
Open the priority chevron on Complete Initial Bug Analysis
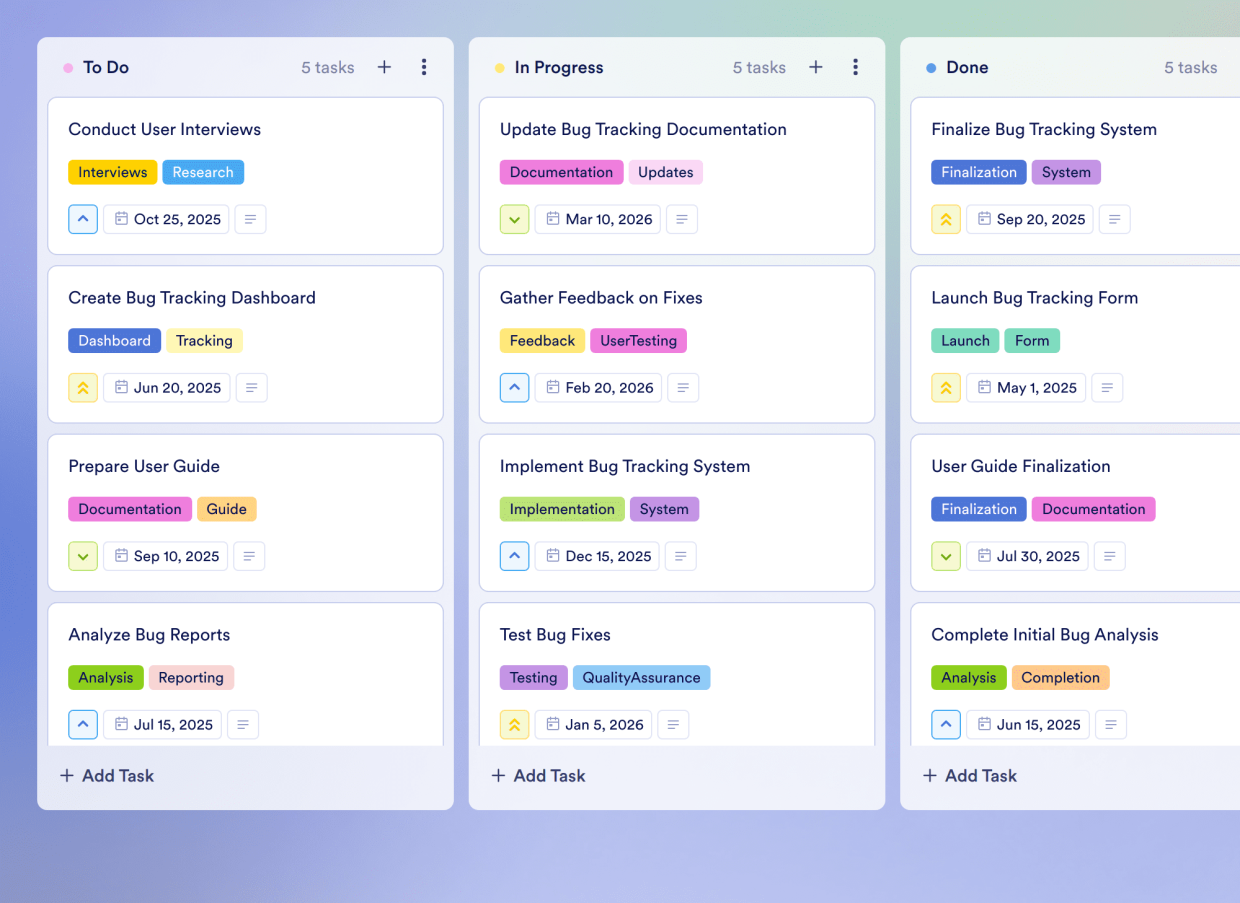point(945,724)
